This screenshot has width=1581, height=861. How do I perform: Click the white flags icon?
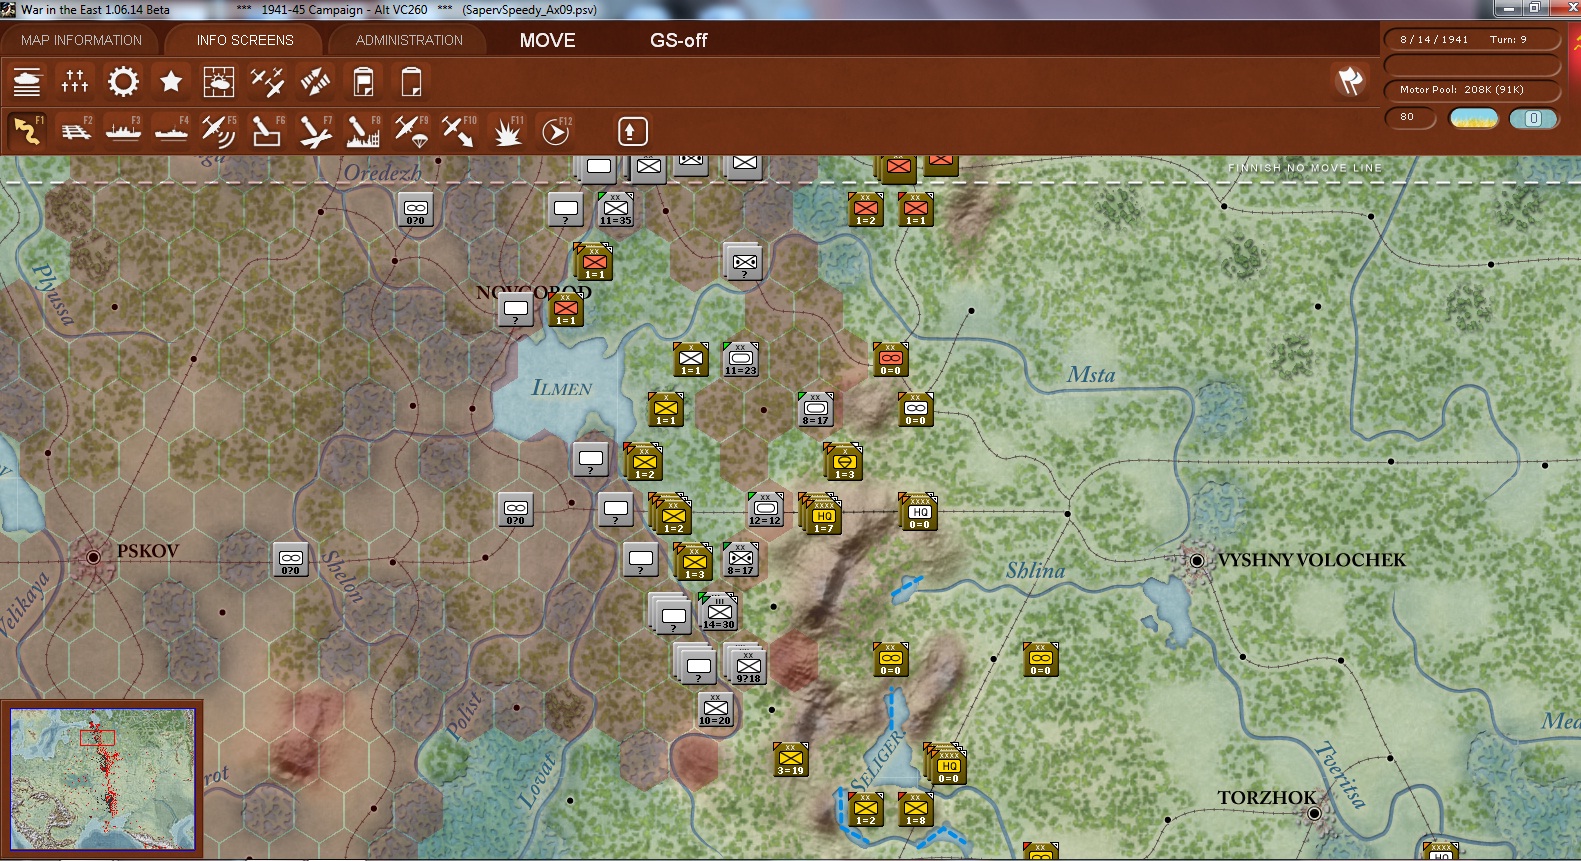(x=1350, y=81)
